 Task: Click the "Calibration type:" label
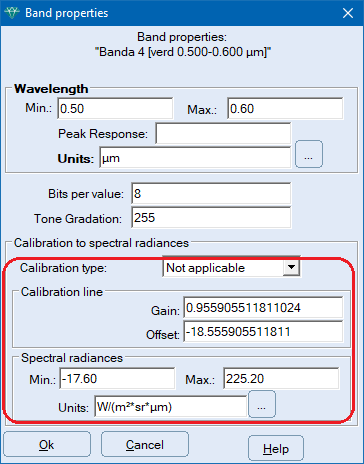point(63,268)
